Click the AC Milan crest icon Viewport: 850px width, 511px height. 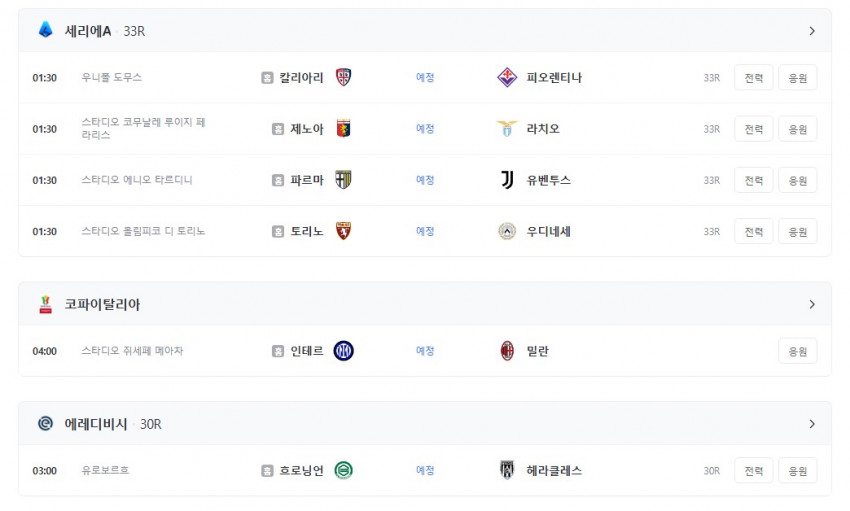[507, 351]
